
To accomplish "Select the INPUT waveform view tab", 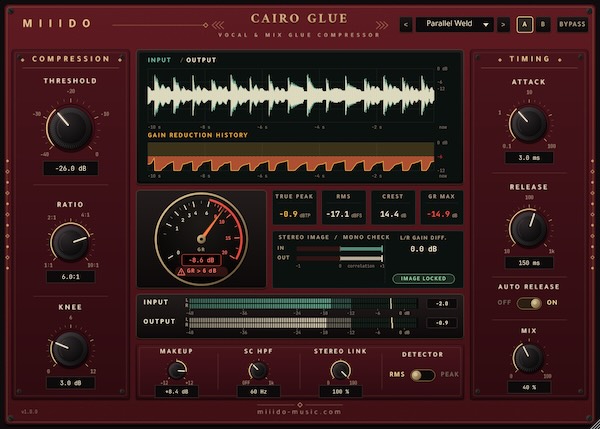I will 159,60.
